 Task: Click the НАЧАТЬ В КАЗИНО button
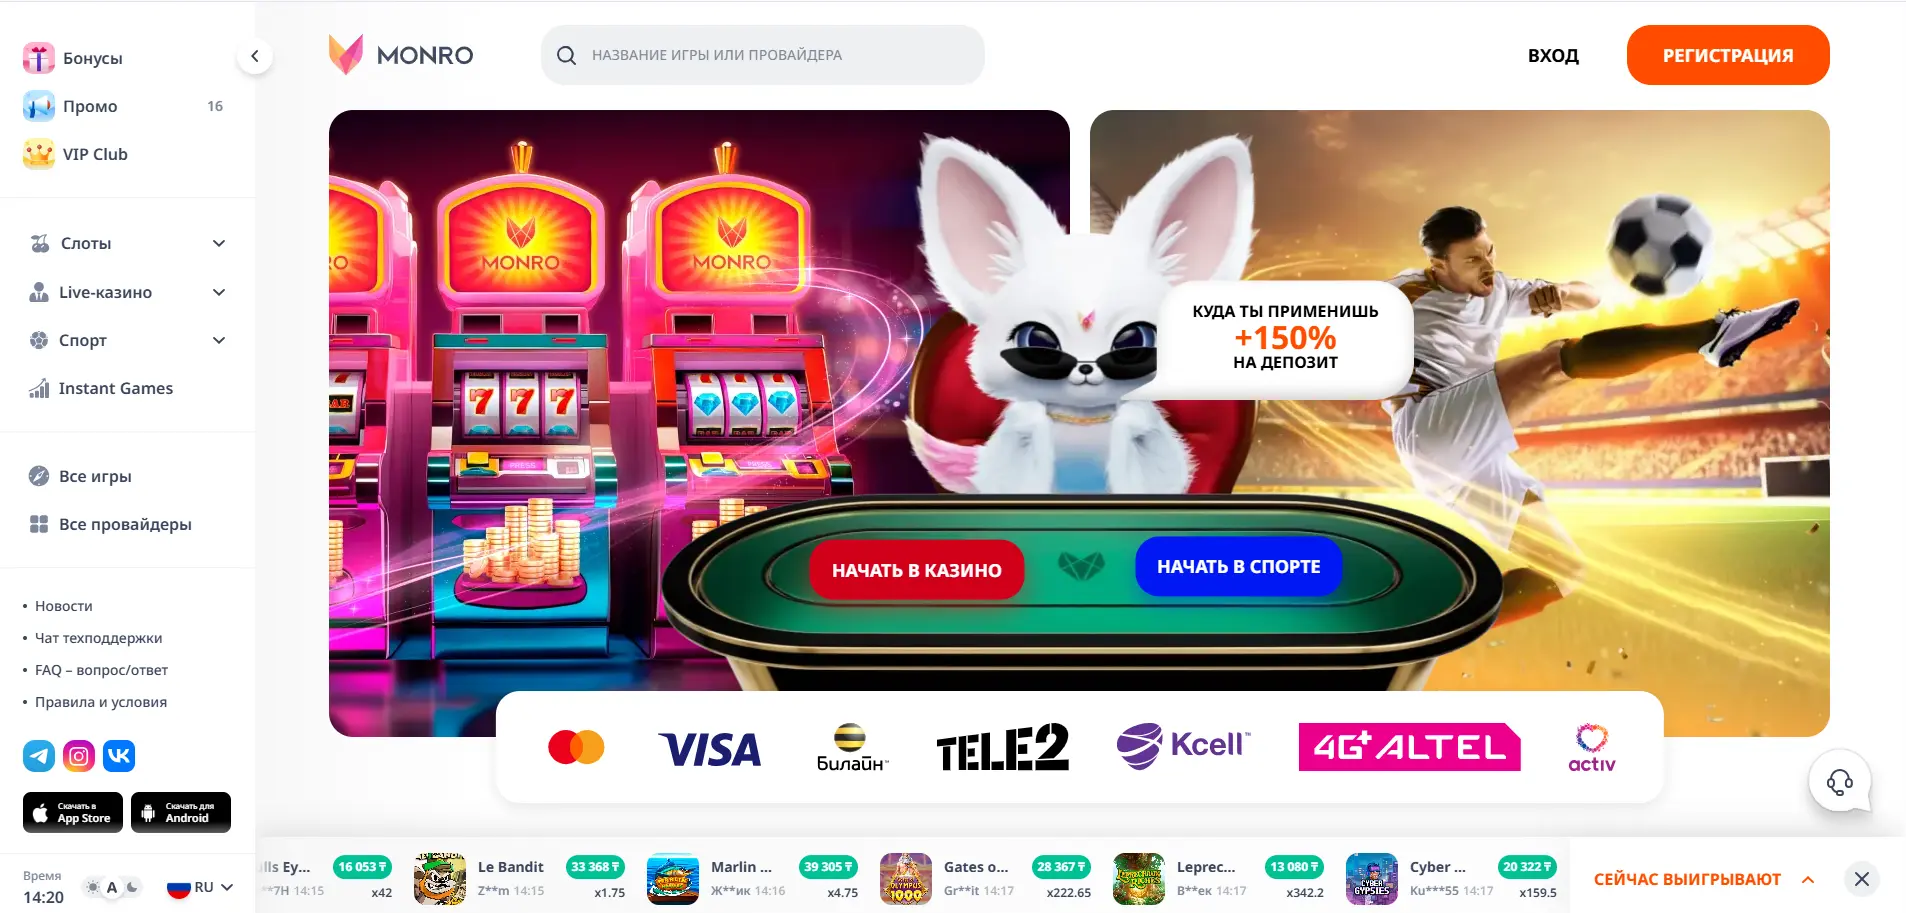(x=917, y=570)
